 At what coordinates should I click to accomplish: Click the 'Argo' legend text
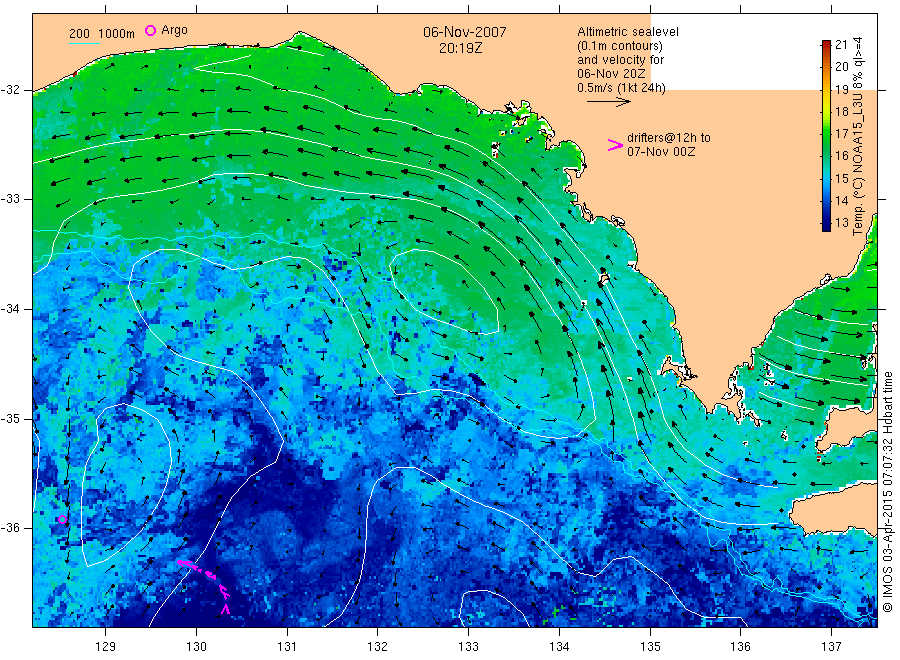174,30
